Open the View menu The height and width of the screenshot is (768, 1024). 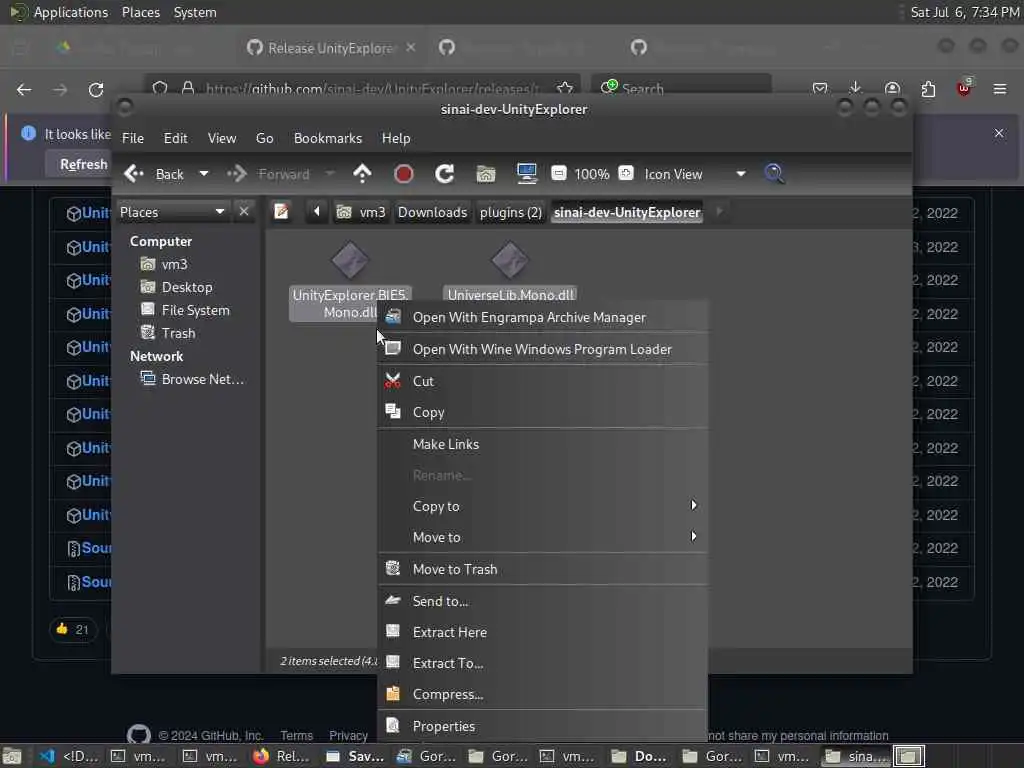222,138
